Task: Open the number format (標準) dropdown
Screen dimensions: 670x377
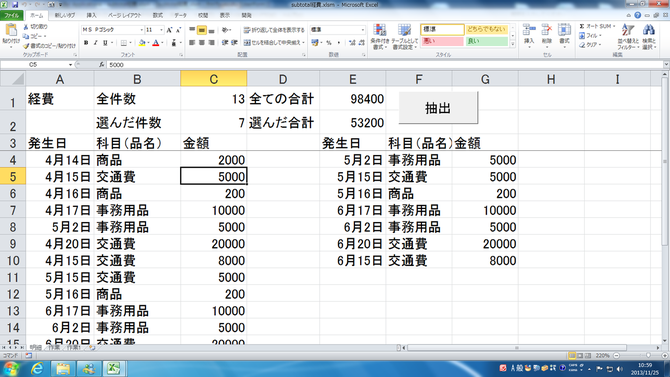Action: pyautogui.click(x=363, y=30)
